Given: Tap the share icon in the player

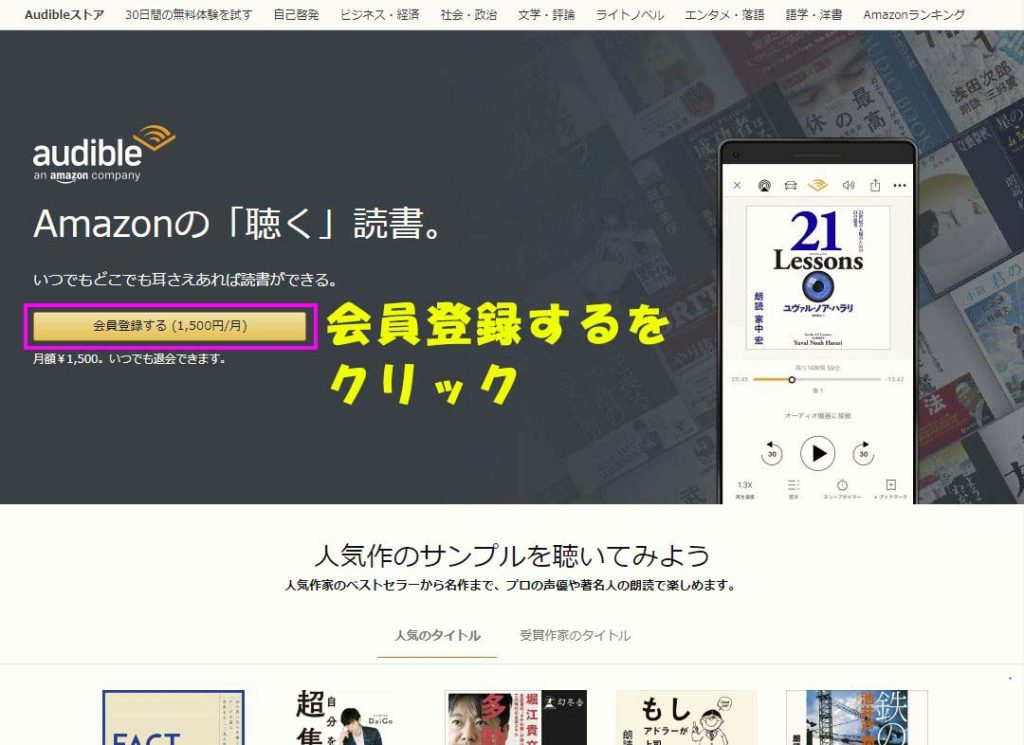Looking at the screenshot, I should tap(875, 185).
